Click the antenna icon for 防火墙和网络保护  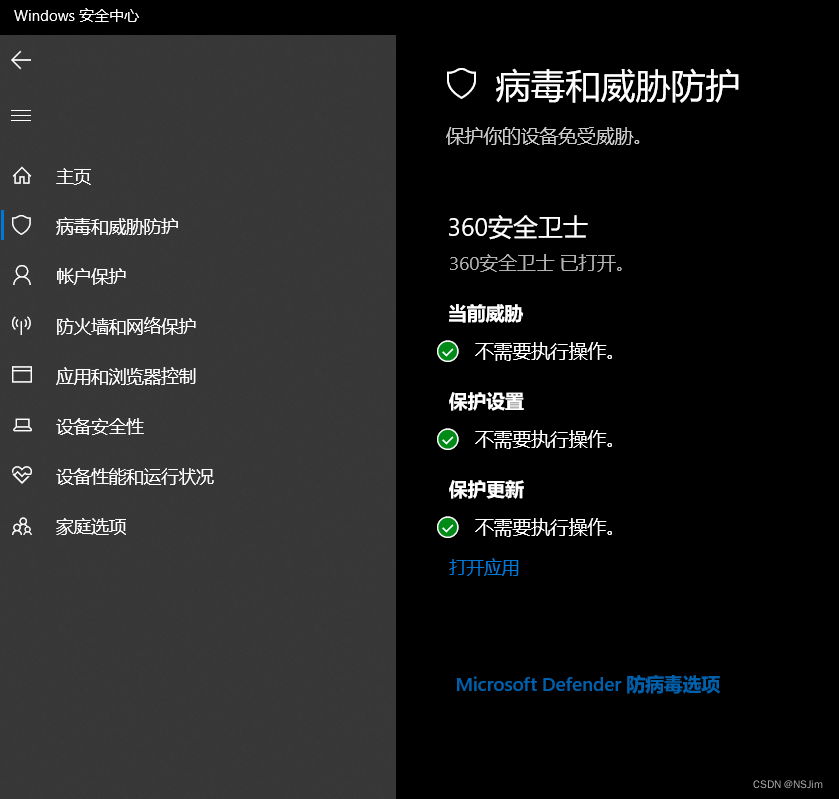coord(22,325)
